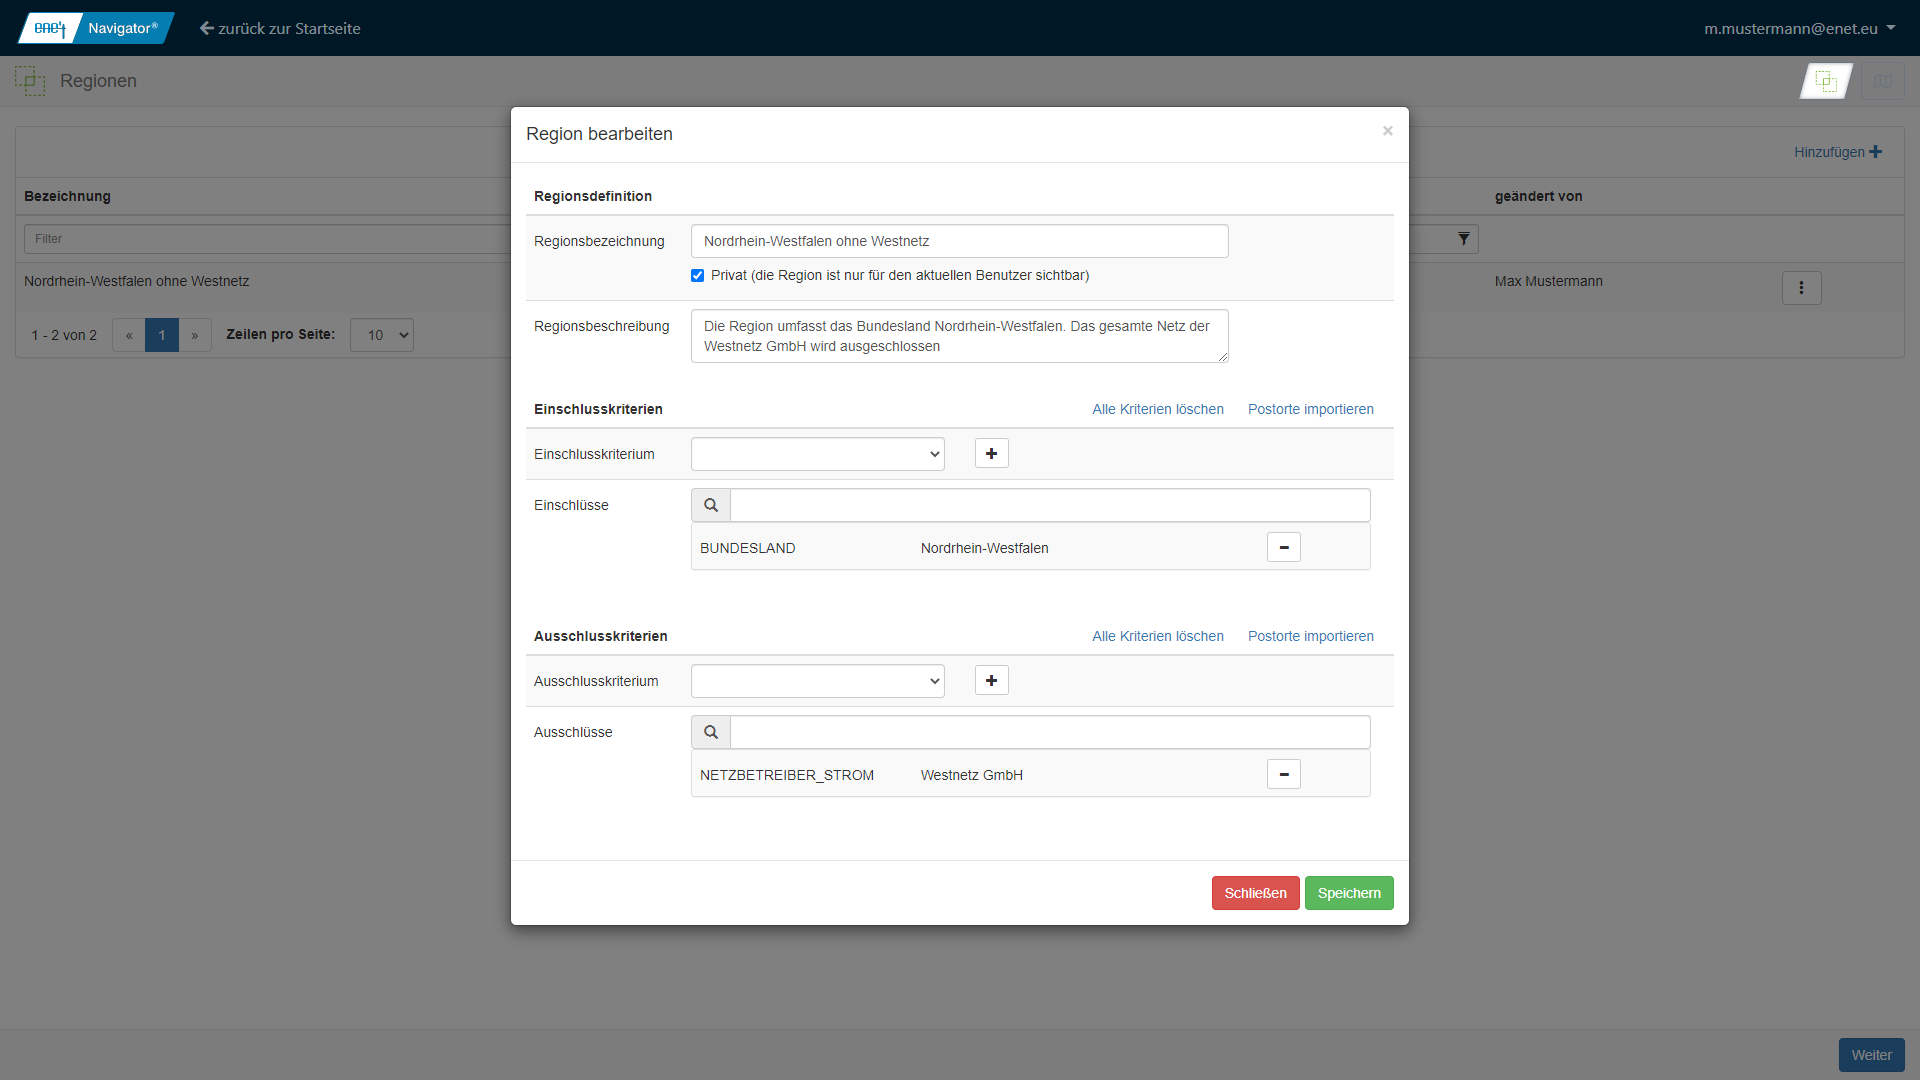
Task: Uncheck the Privat checkbox
Action: [x=698, y=276]
